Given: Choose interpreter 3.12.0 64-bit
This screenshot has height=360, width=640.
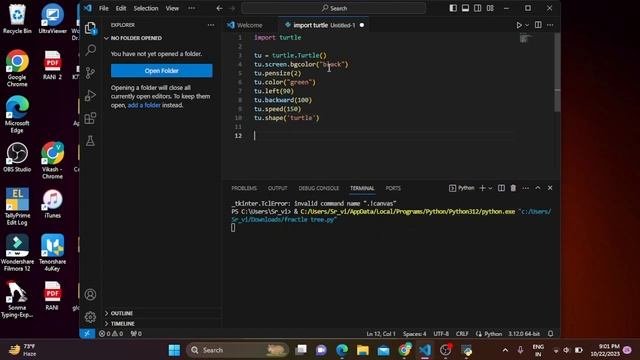Looking at the screenshot, I should click(524, 333).
